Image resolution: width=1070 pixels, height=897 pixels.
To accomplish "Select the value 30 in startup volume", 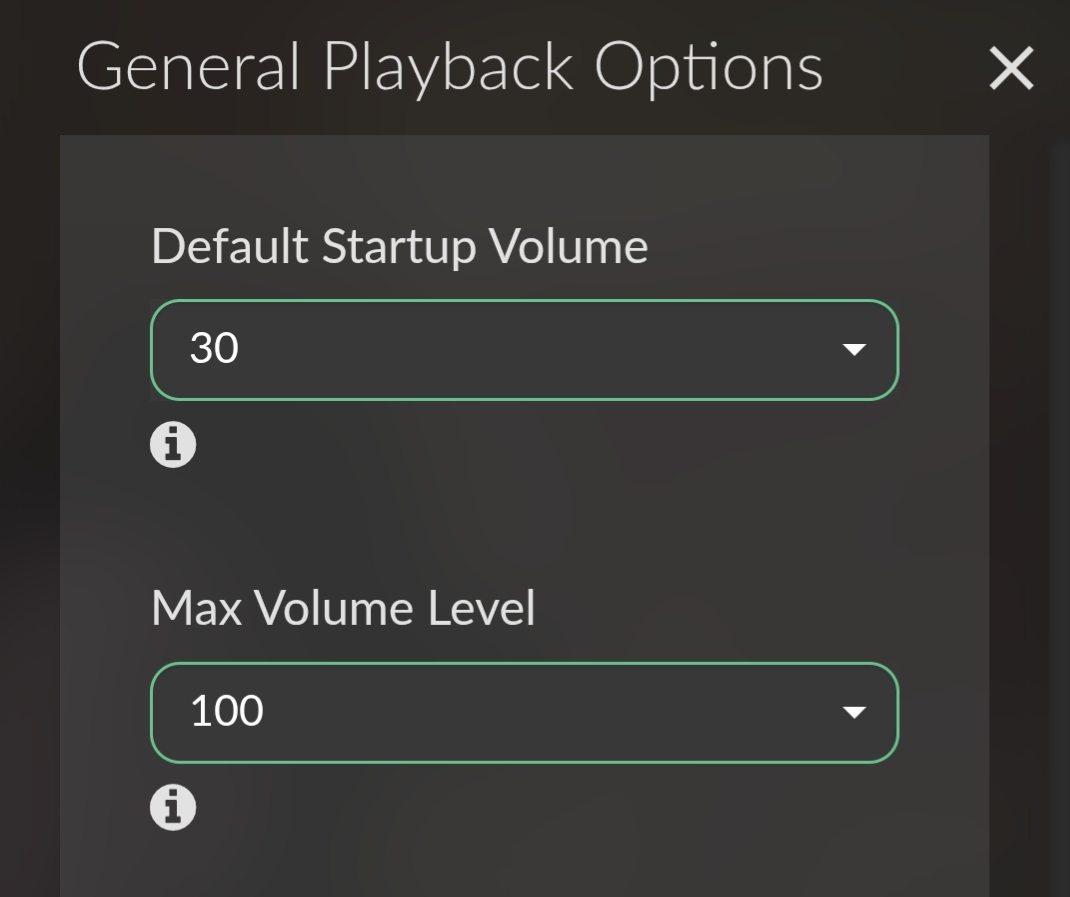I will (214, 348).
